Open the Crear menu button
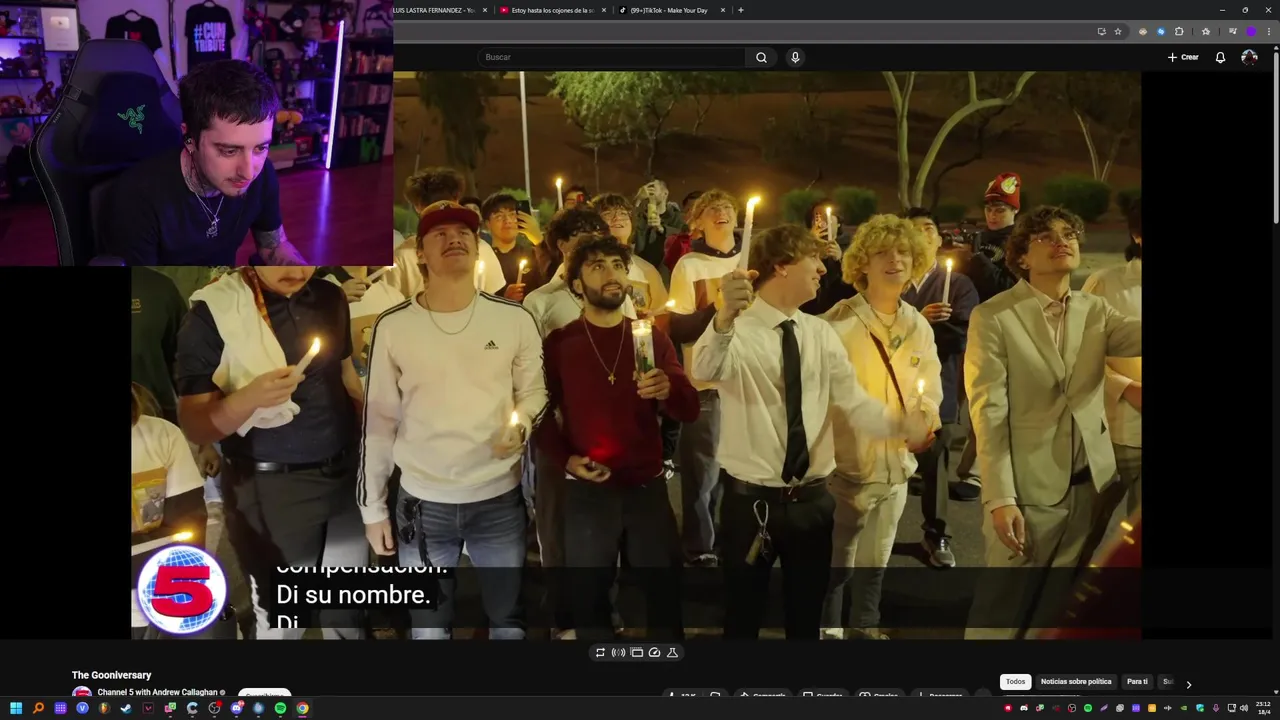The height and width of the screenshot is (720, 1280). tap(1183, 57)
